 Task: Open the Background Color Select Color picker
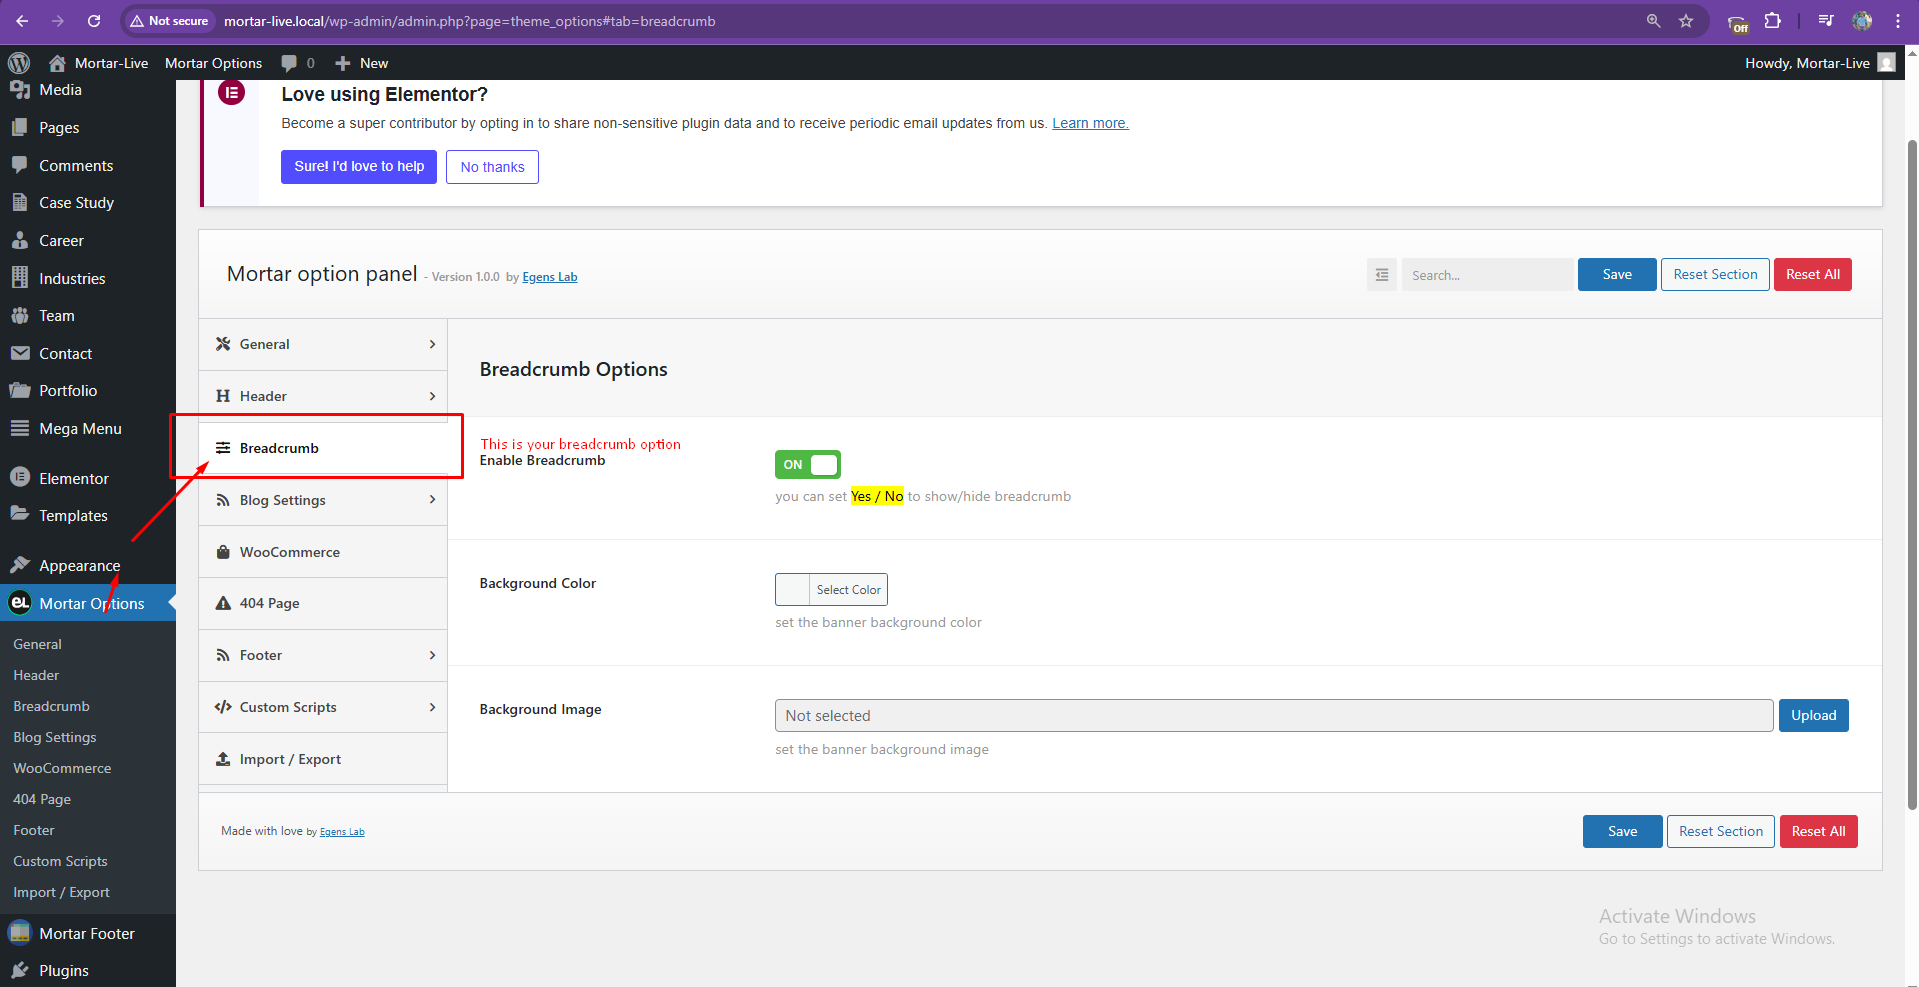[831, 589]
